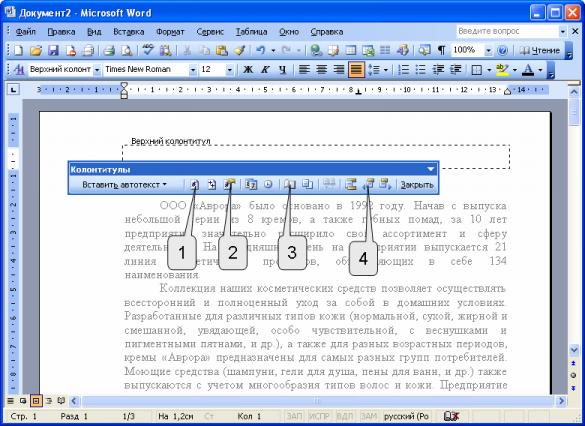Open Колонтитулы toolbar options arrow
585x426 pixels.
coord(431,170)
